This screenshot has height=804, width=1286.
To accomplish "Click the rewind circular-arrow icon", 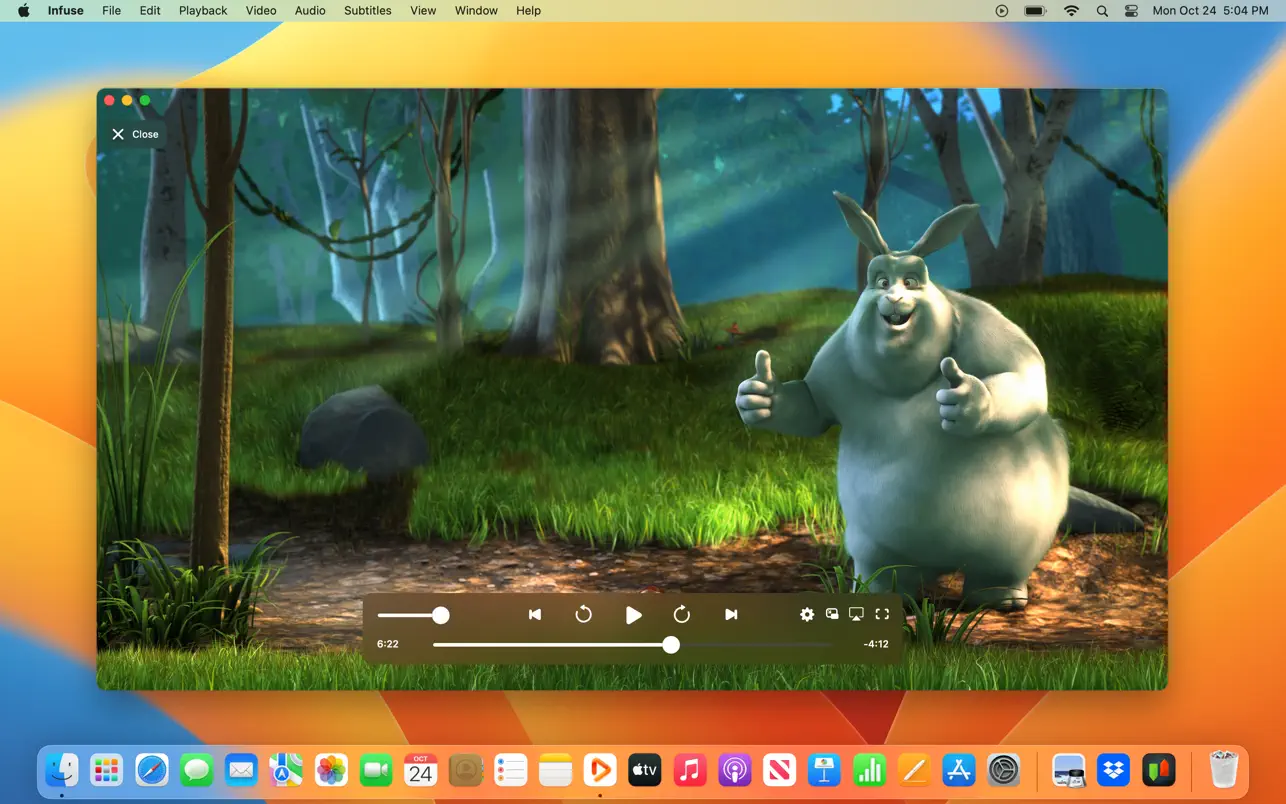I will tap(584, 615).
